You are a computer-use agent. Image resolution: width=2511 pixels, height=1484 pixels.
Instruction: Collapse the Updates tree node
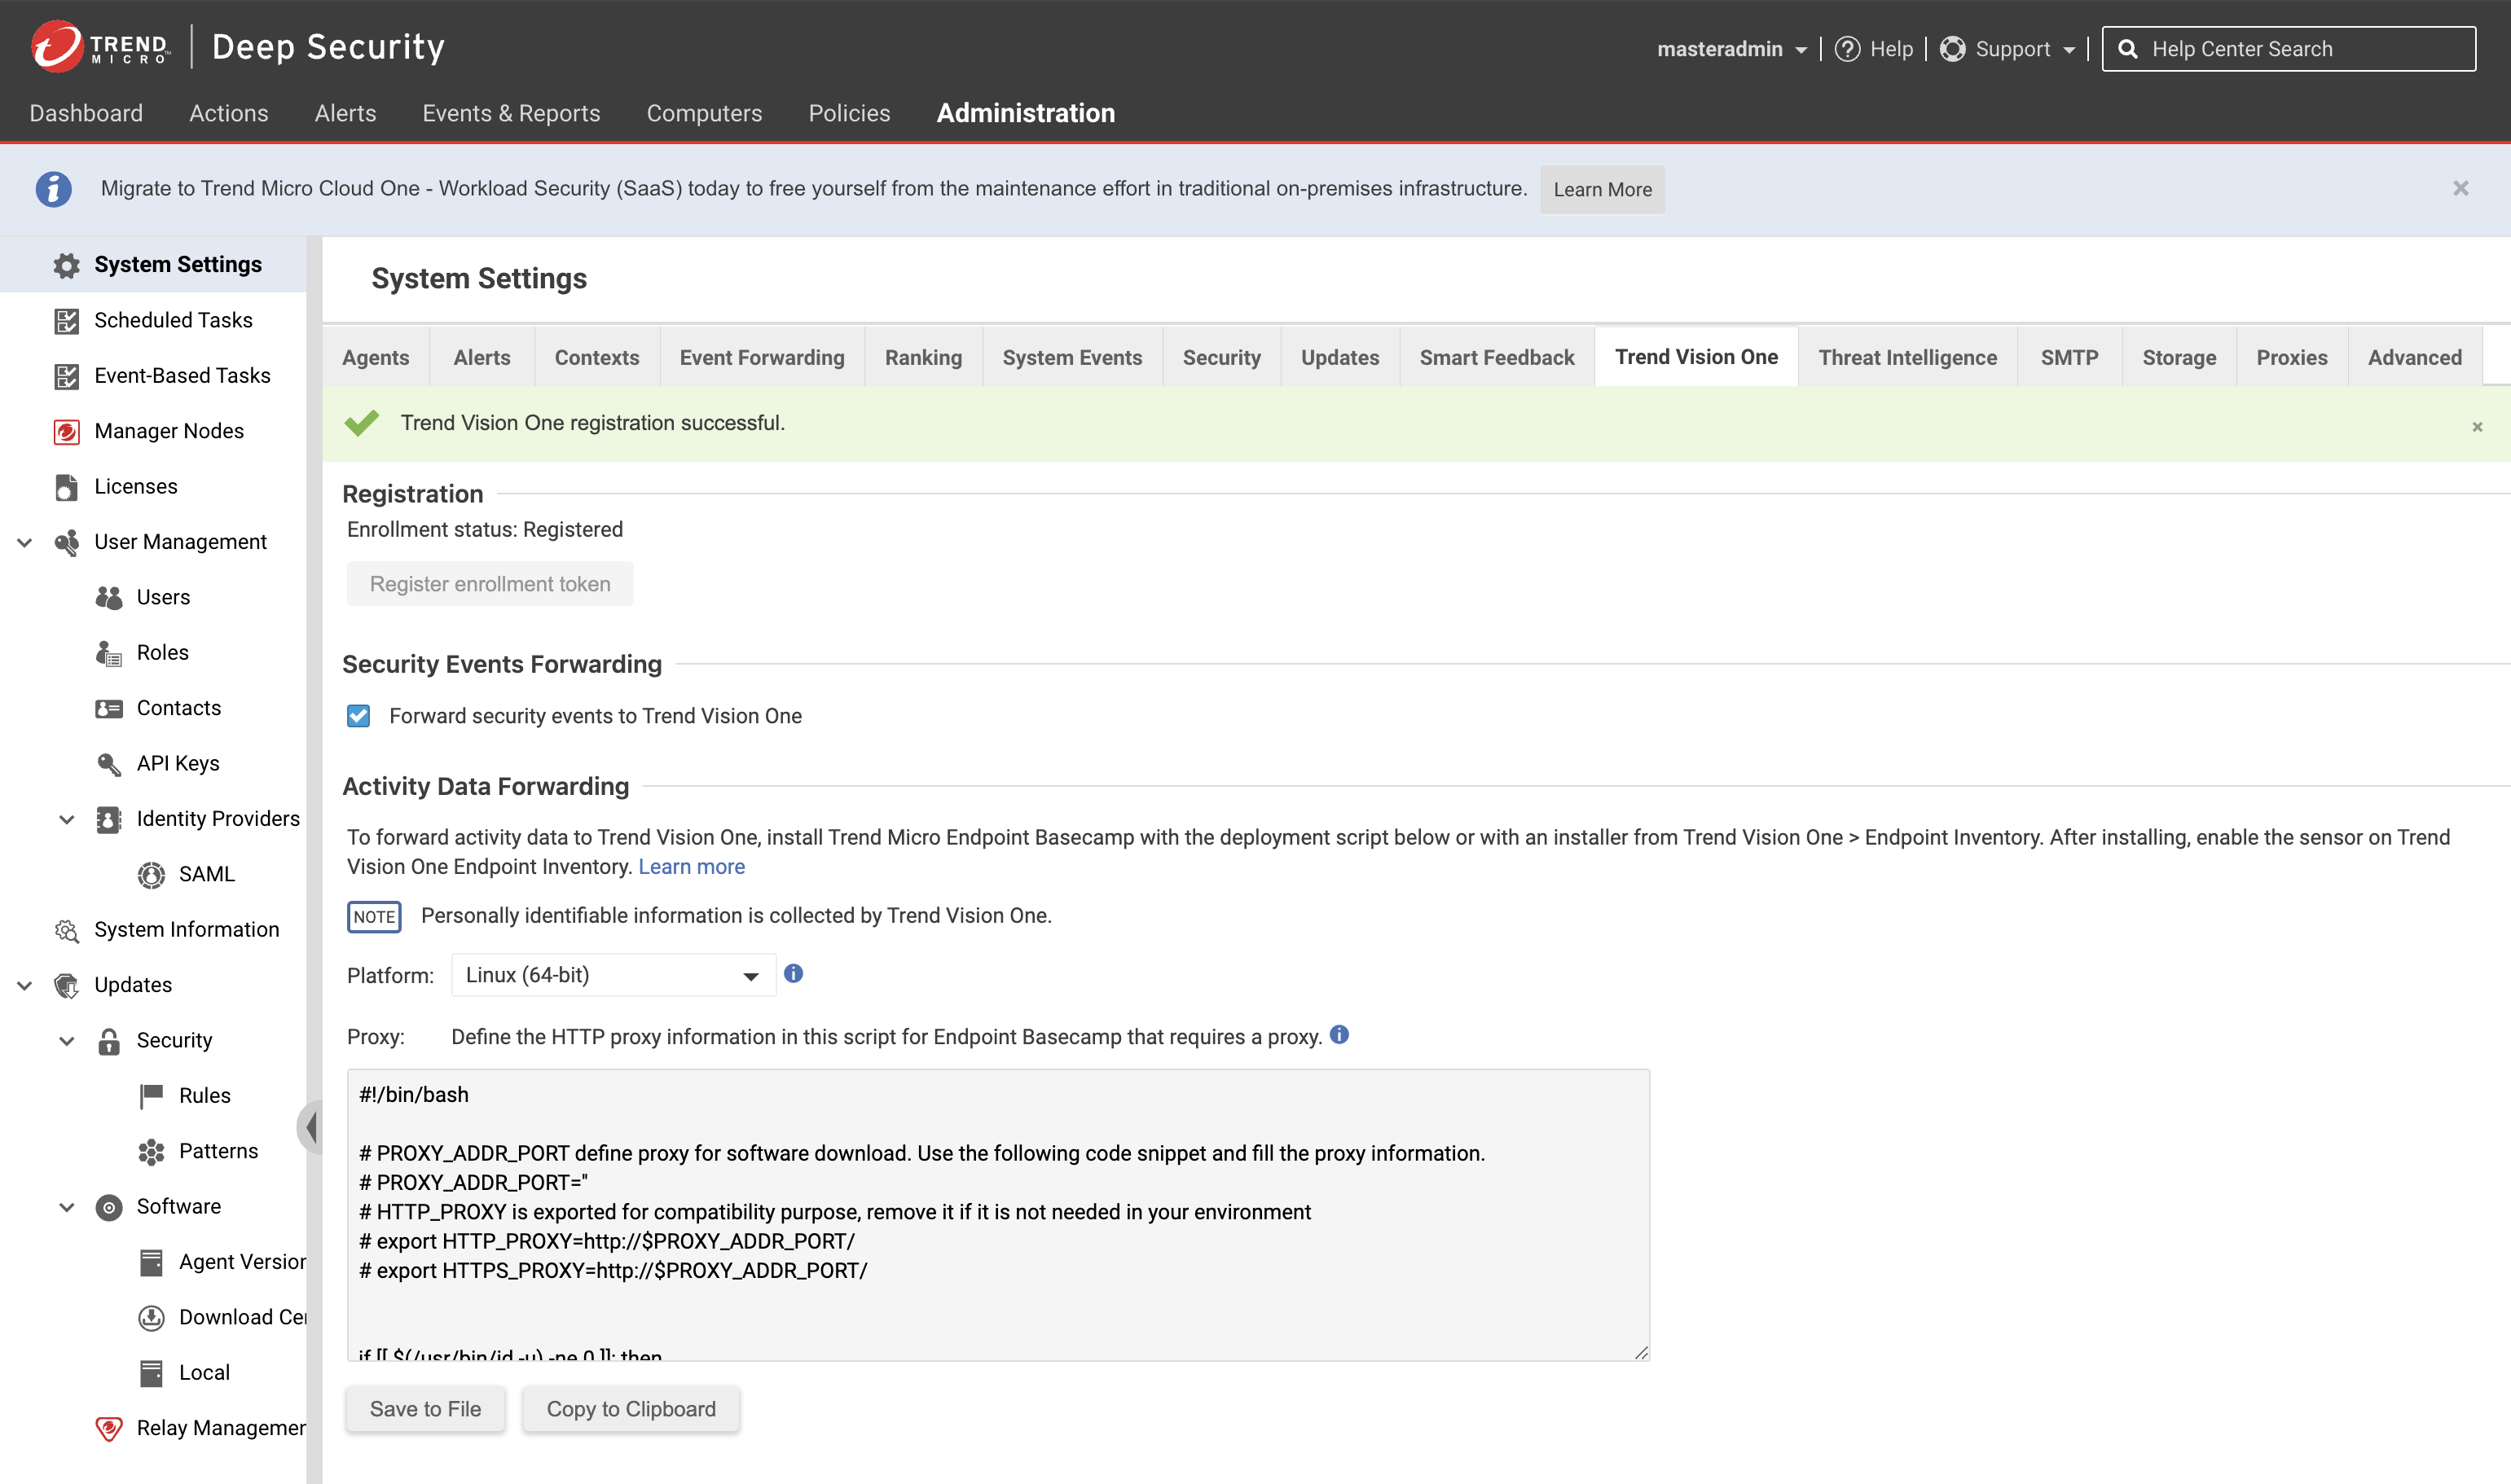point(25,986)
